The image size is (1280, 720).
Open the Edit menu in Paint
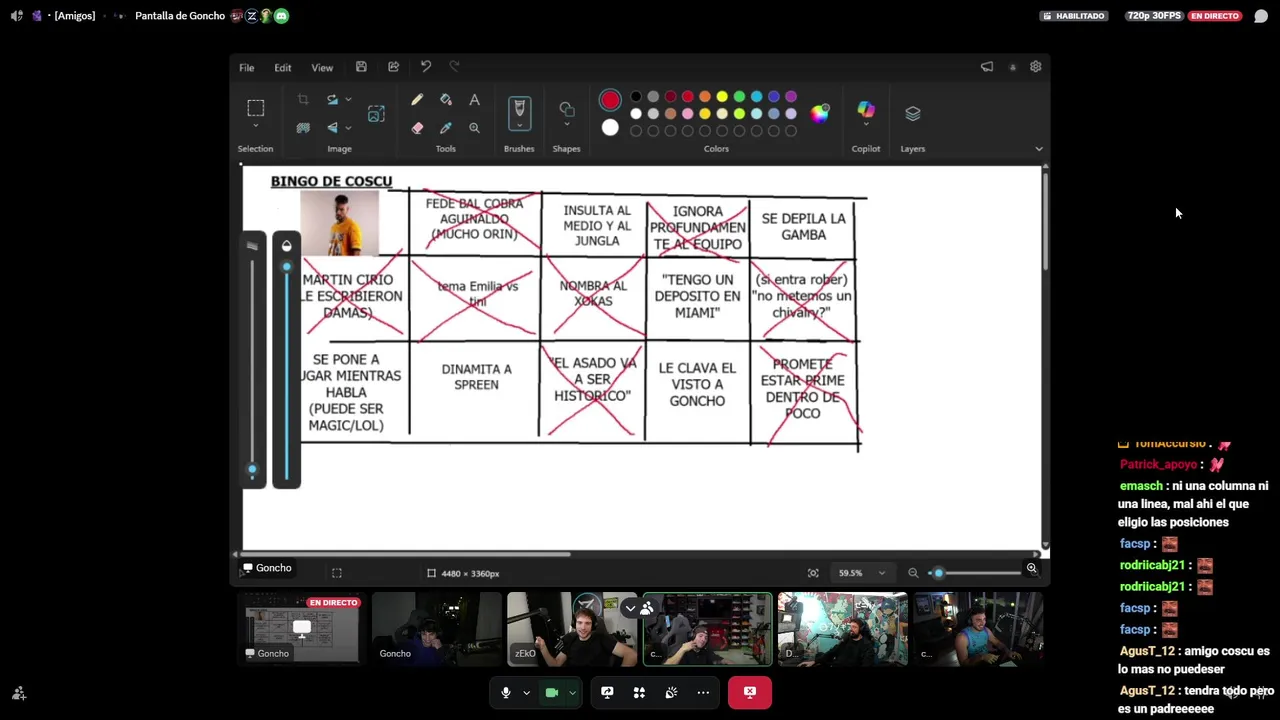click(283, 67)
